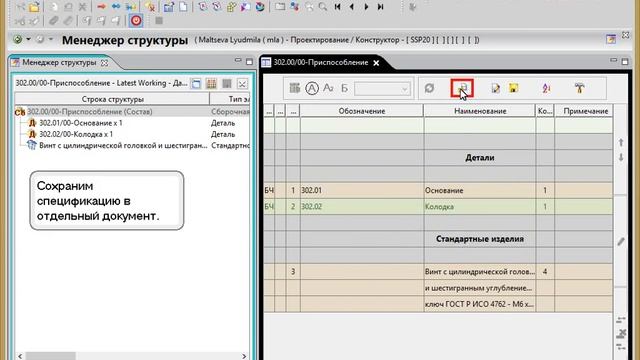Click the red target record icon in the top toolbar
This screenshot has height=360, width=640.
point(136,20)
